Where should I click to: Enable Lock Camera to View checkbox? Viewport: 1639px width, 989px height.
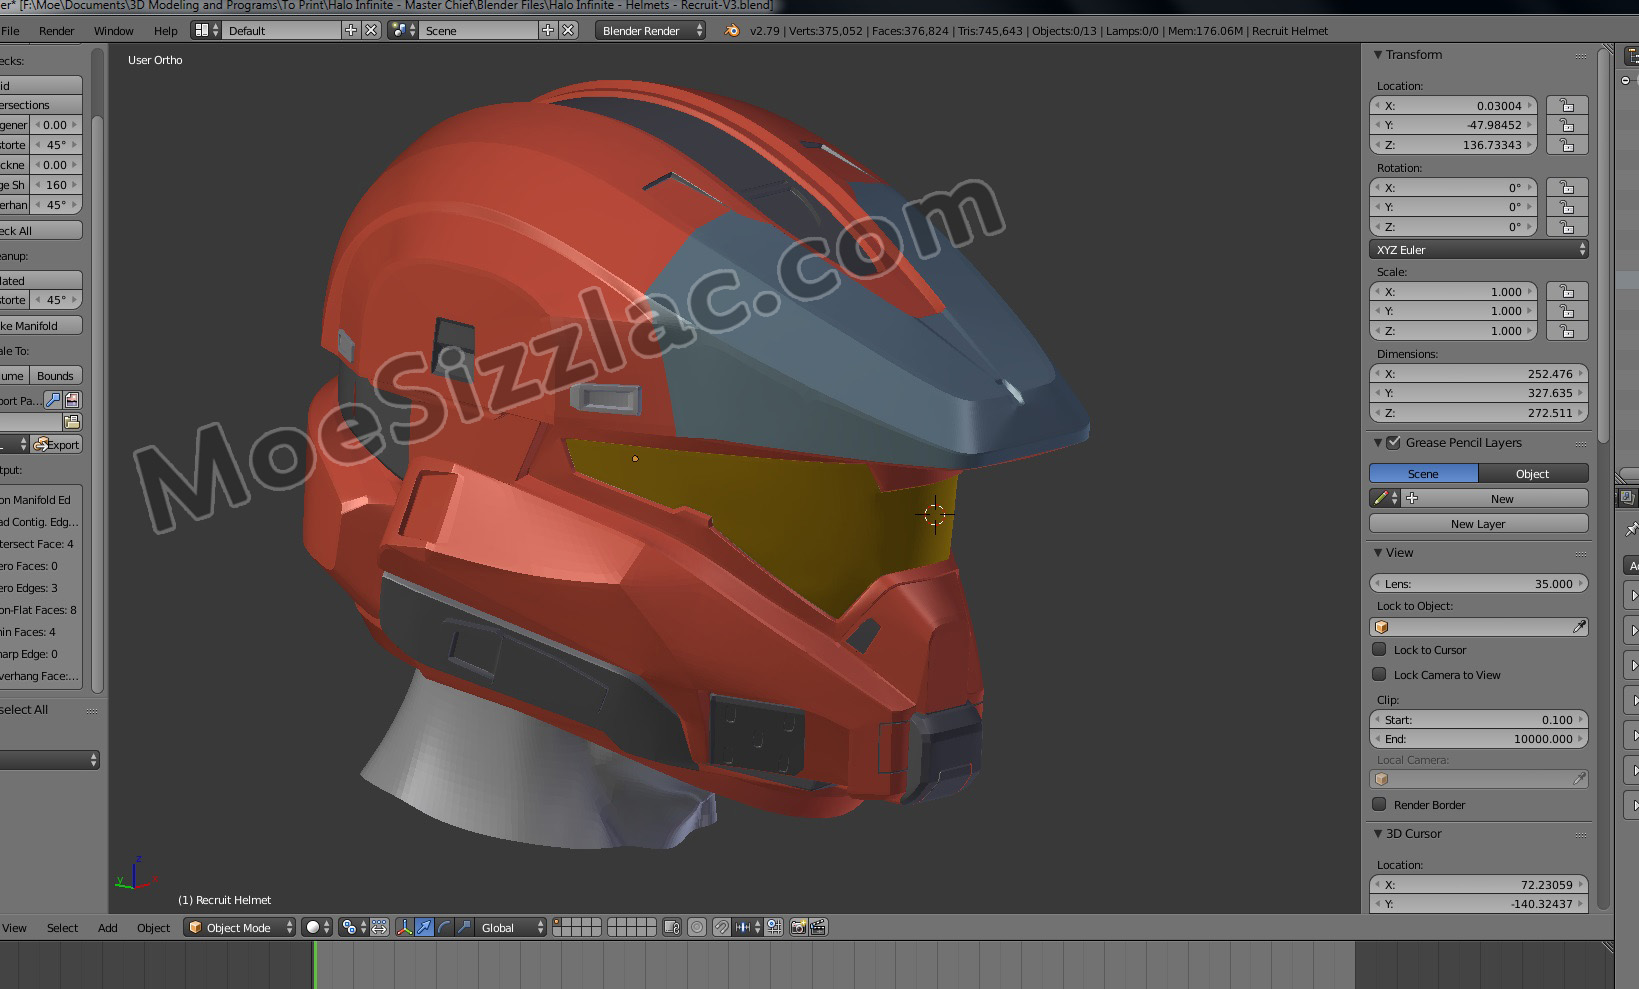(x=1380, y=674)
